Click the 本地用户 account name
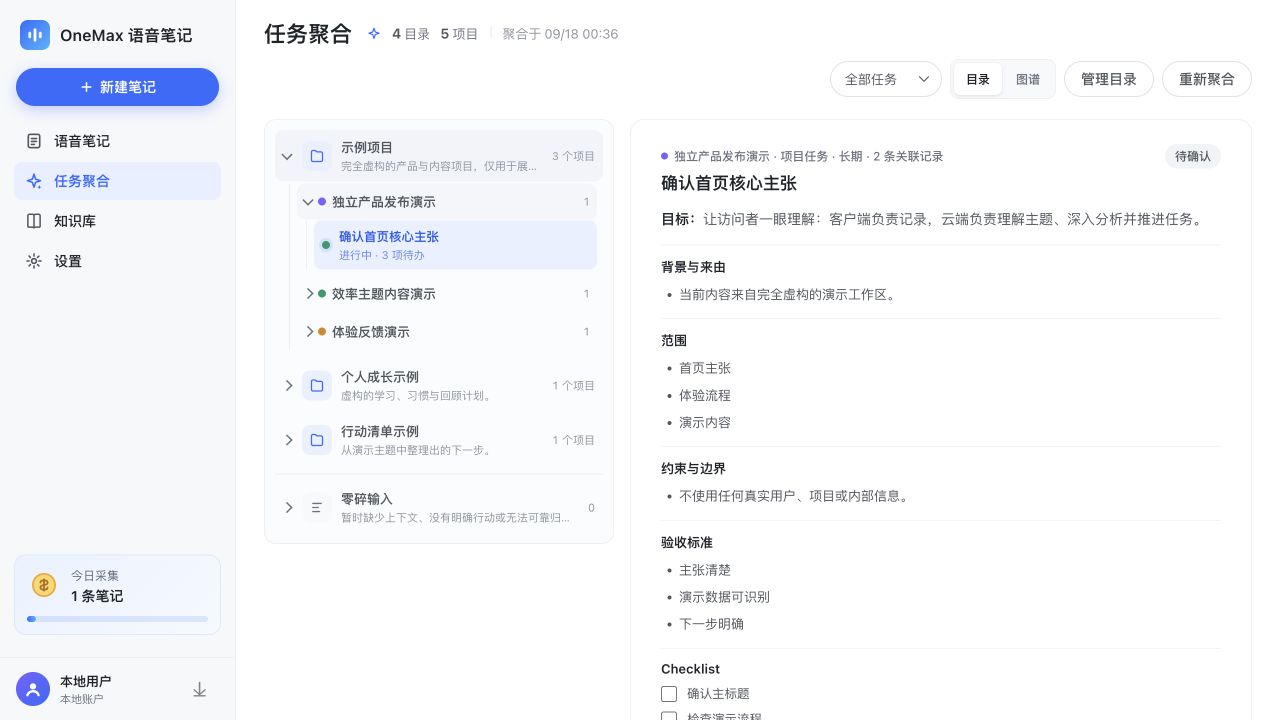 (85, 681)
